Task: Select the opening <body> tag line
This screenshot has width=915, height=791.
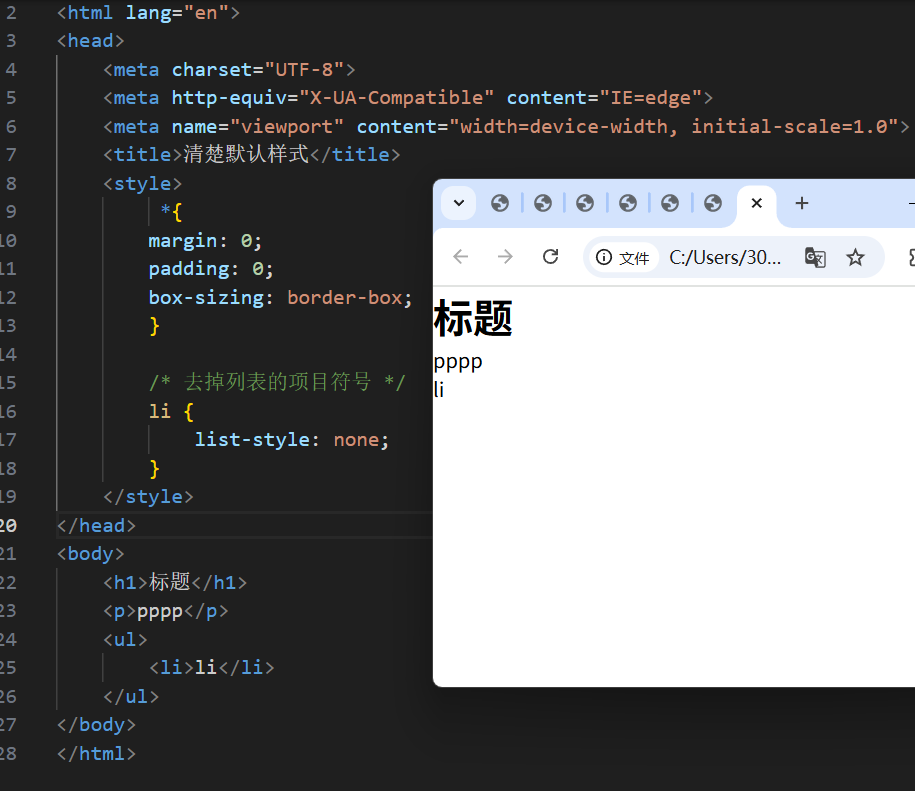Action: [x=90, y=554]
